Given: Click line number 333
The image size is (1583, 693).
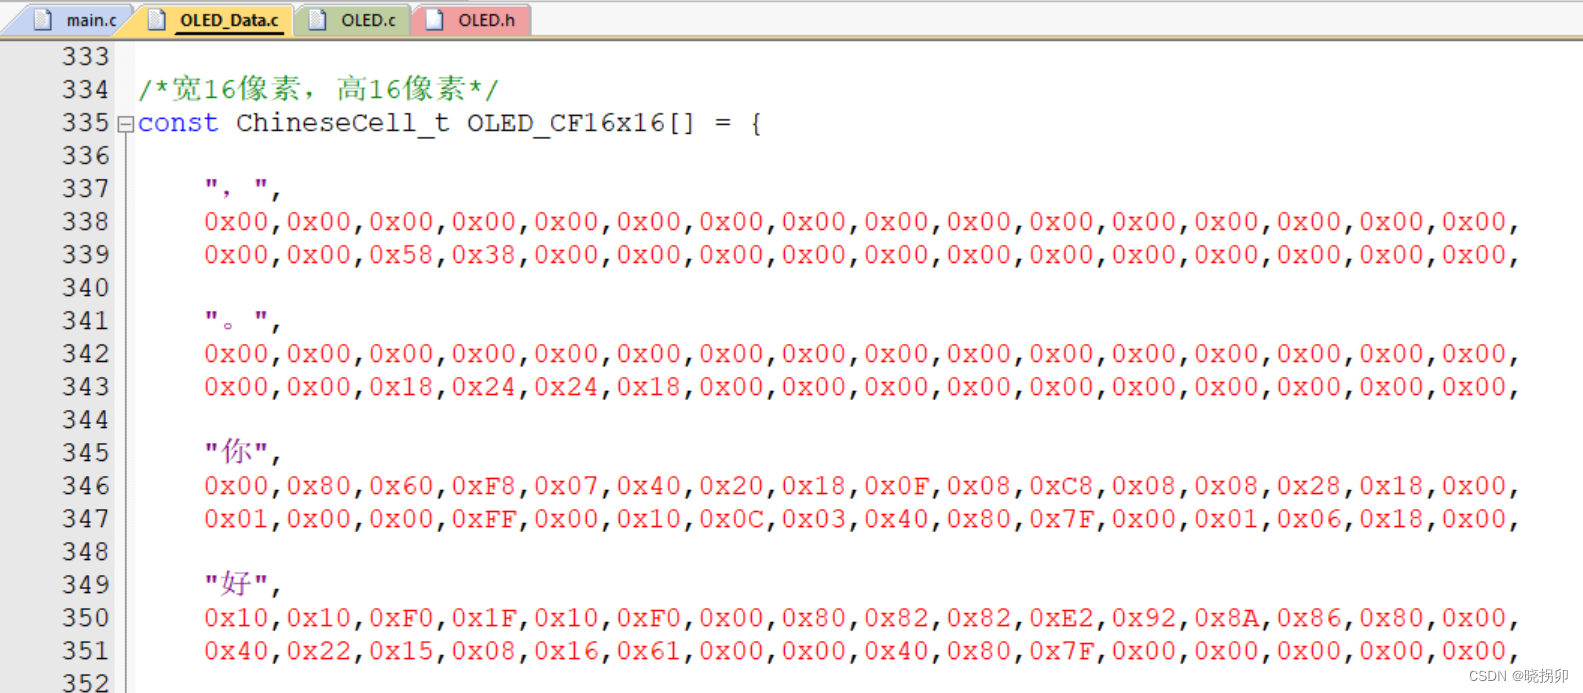Looking at the screenshot, I should [85, 56].
